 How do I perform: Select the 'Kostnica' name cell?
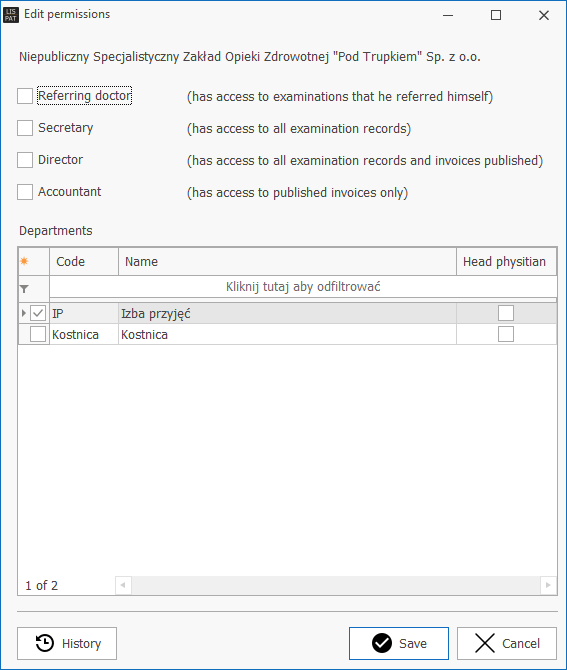coord(287,334)
